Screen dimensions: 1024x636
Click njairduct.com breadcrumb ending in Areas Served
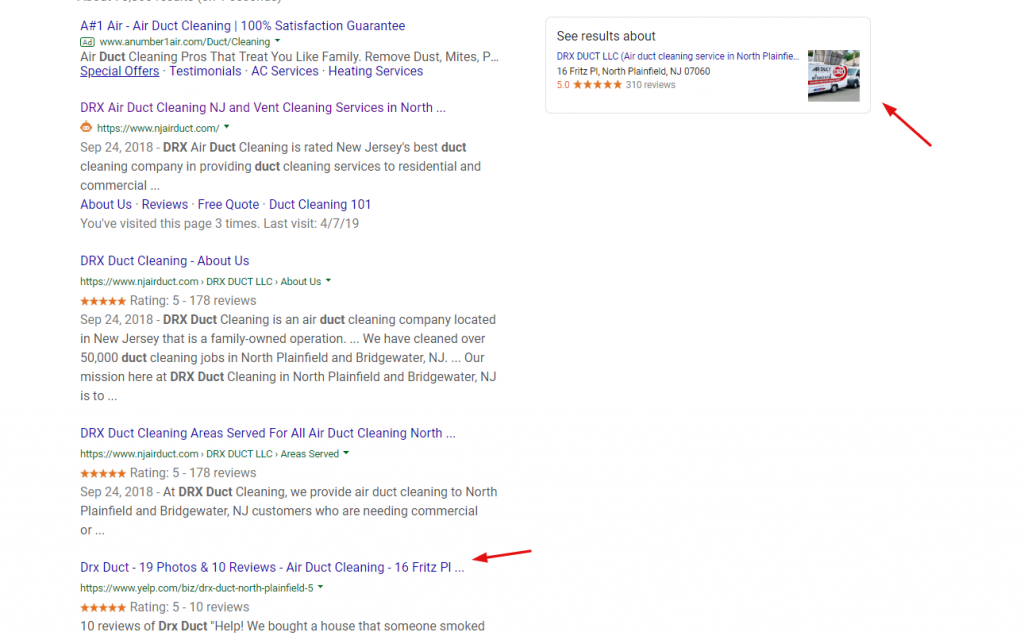click(x=210, y=454)
